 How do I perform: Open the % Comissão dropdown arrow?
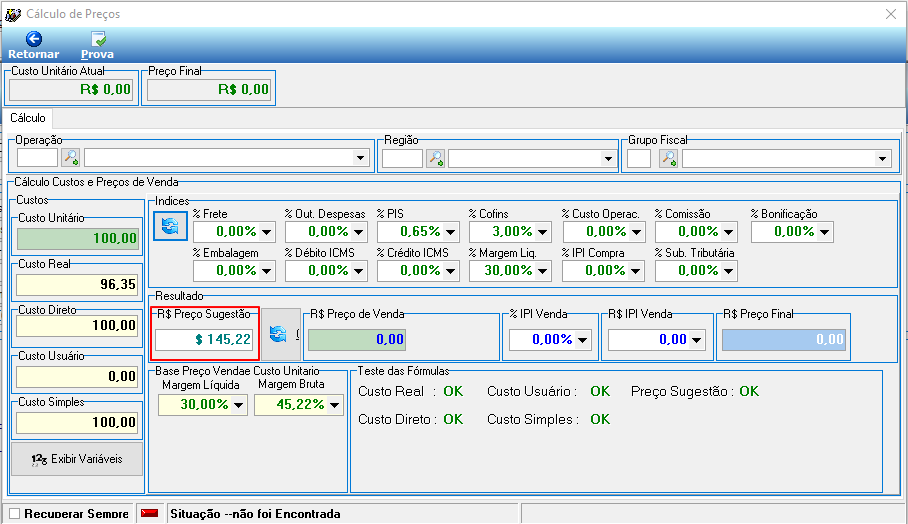tap(728, 232)
